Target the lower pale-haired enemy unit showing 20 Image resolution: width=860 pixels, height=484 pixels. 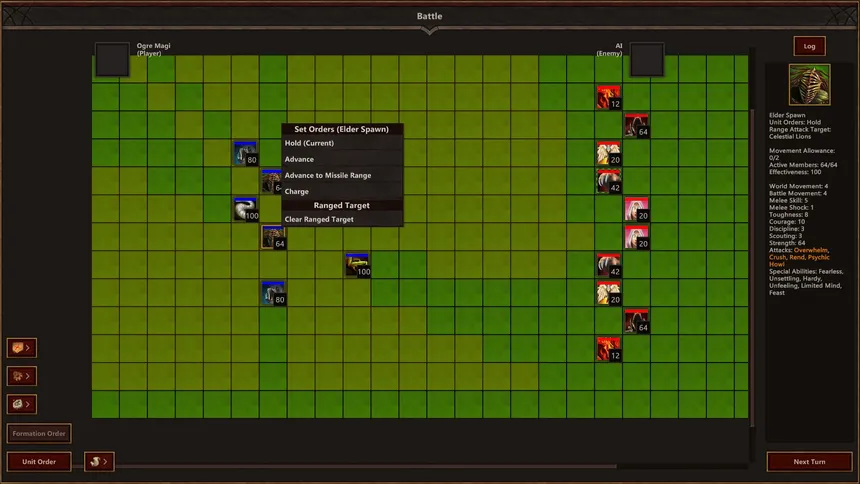coord(637,237)
